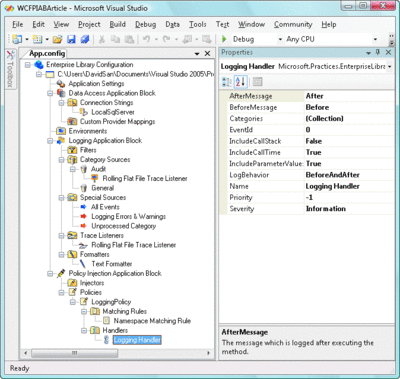Close the App.config document tab
Screen dimensions: 400x379
tap(207, 53)
